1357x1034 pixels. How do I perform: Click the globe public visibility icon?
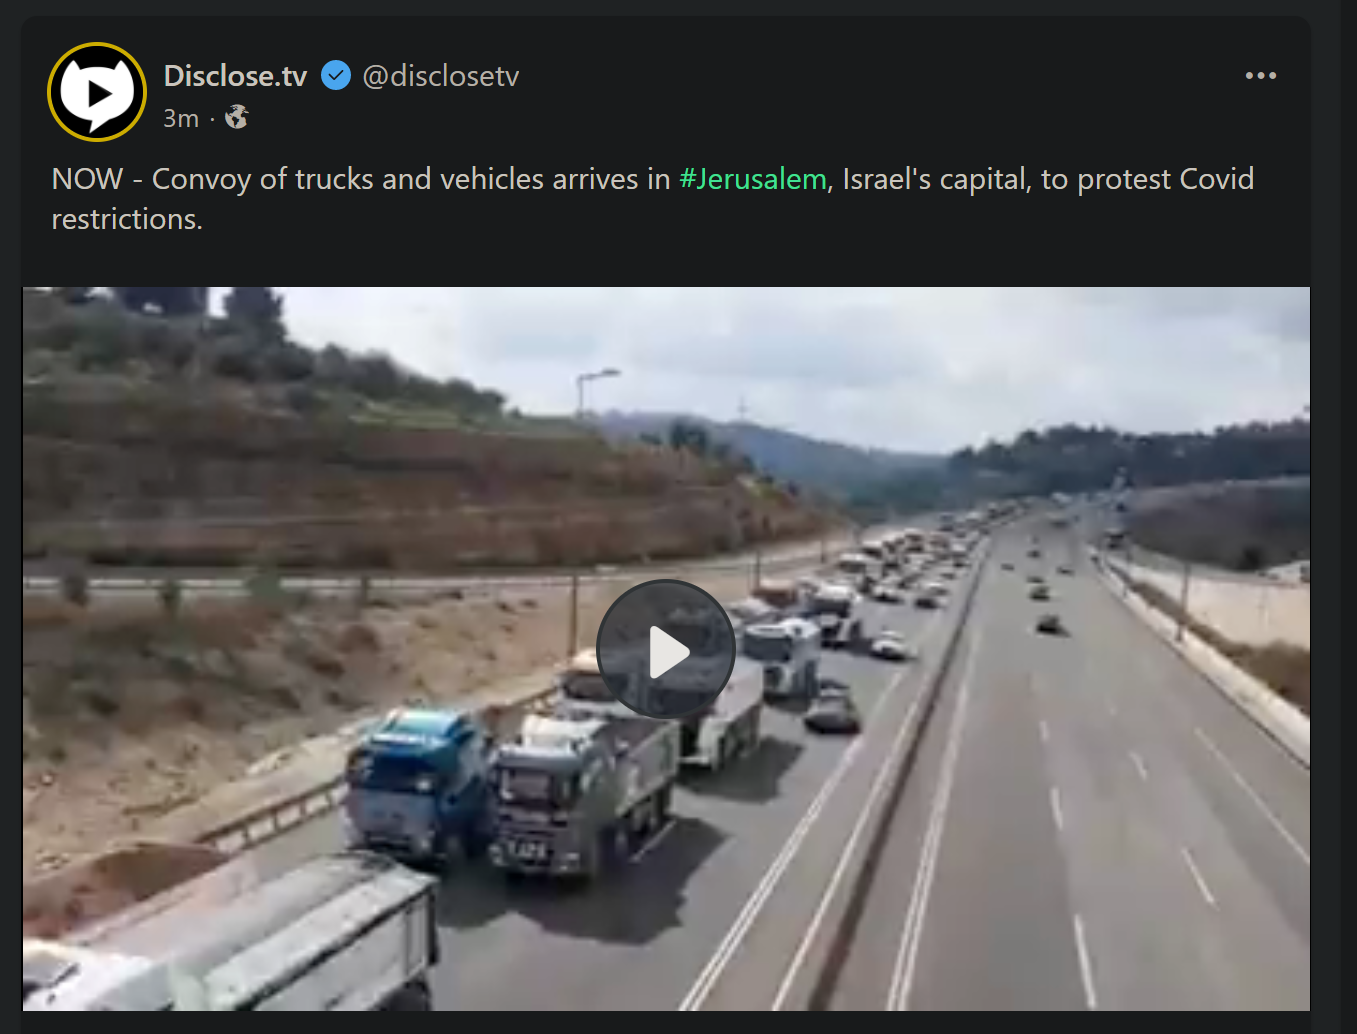click(x=237, y=118)
